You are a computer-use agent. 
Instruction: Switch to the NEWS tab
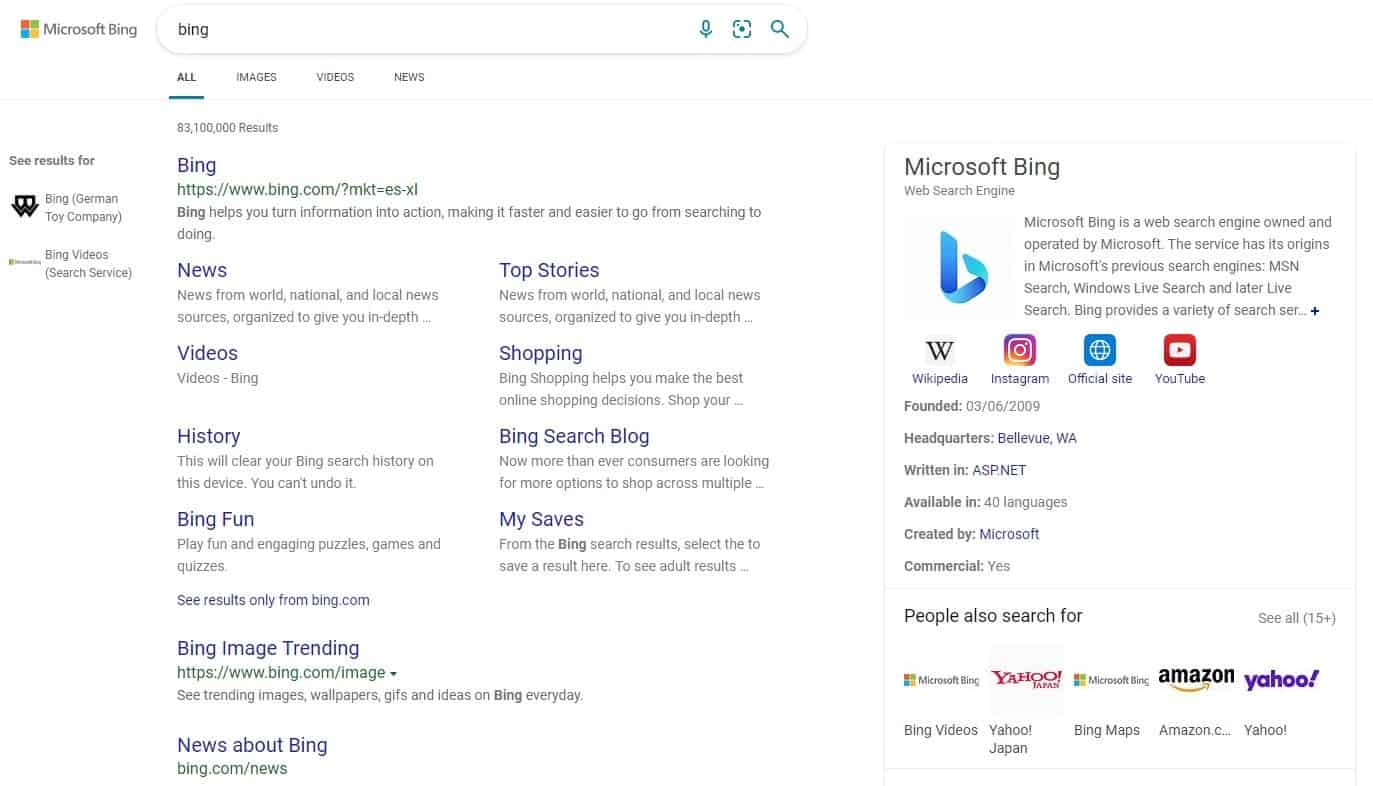[x=409, y=77]
